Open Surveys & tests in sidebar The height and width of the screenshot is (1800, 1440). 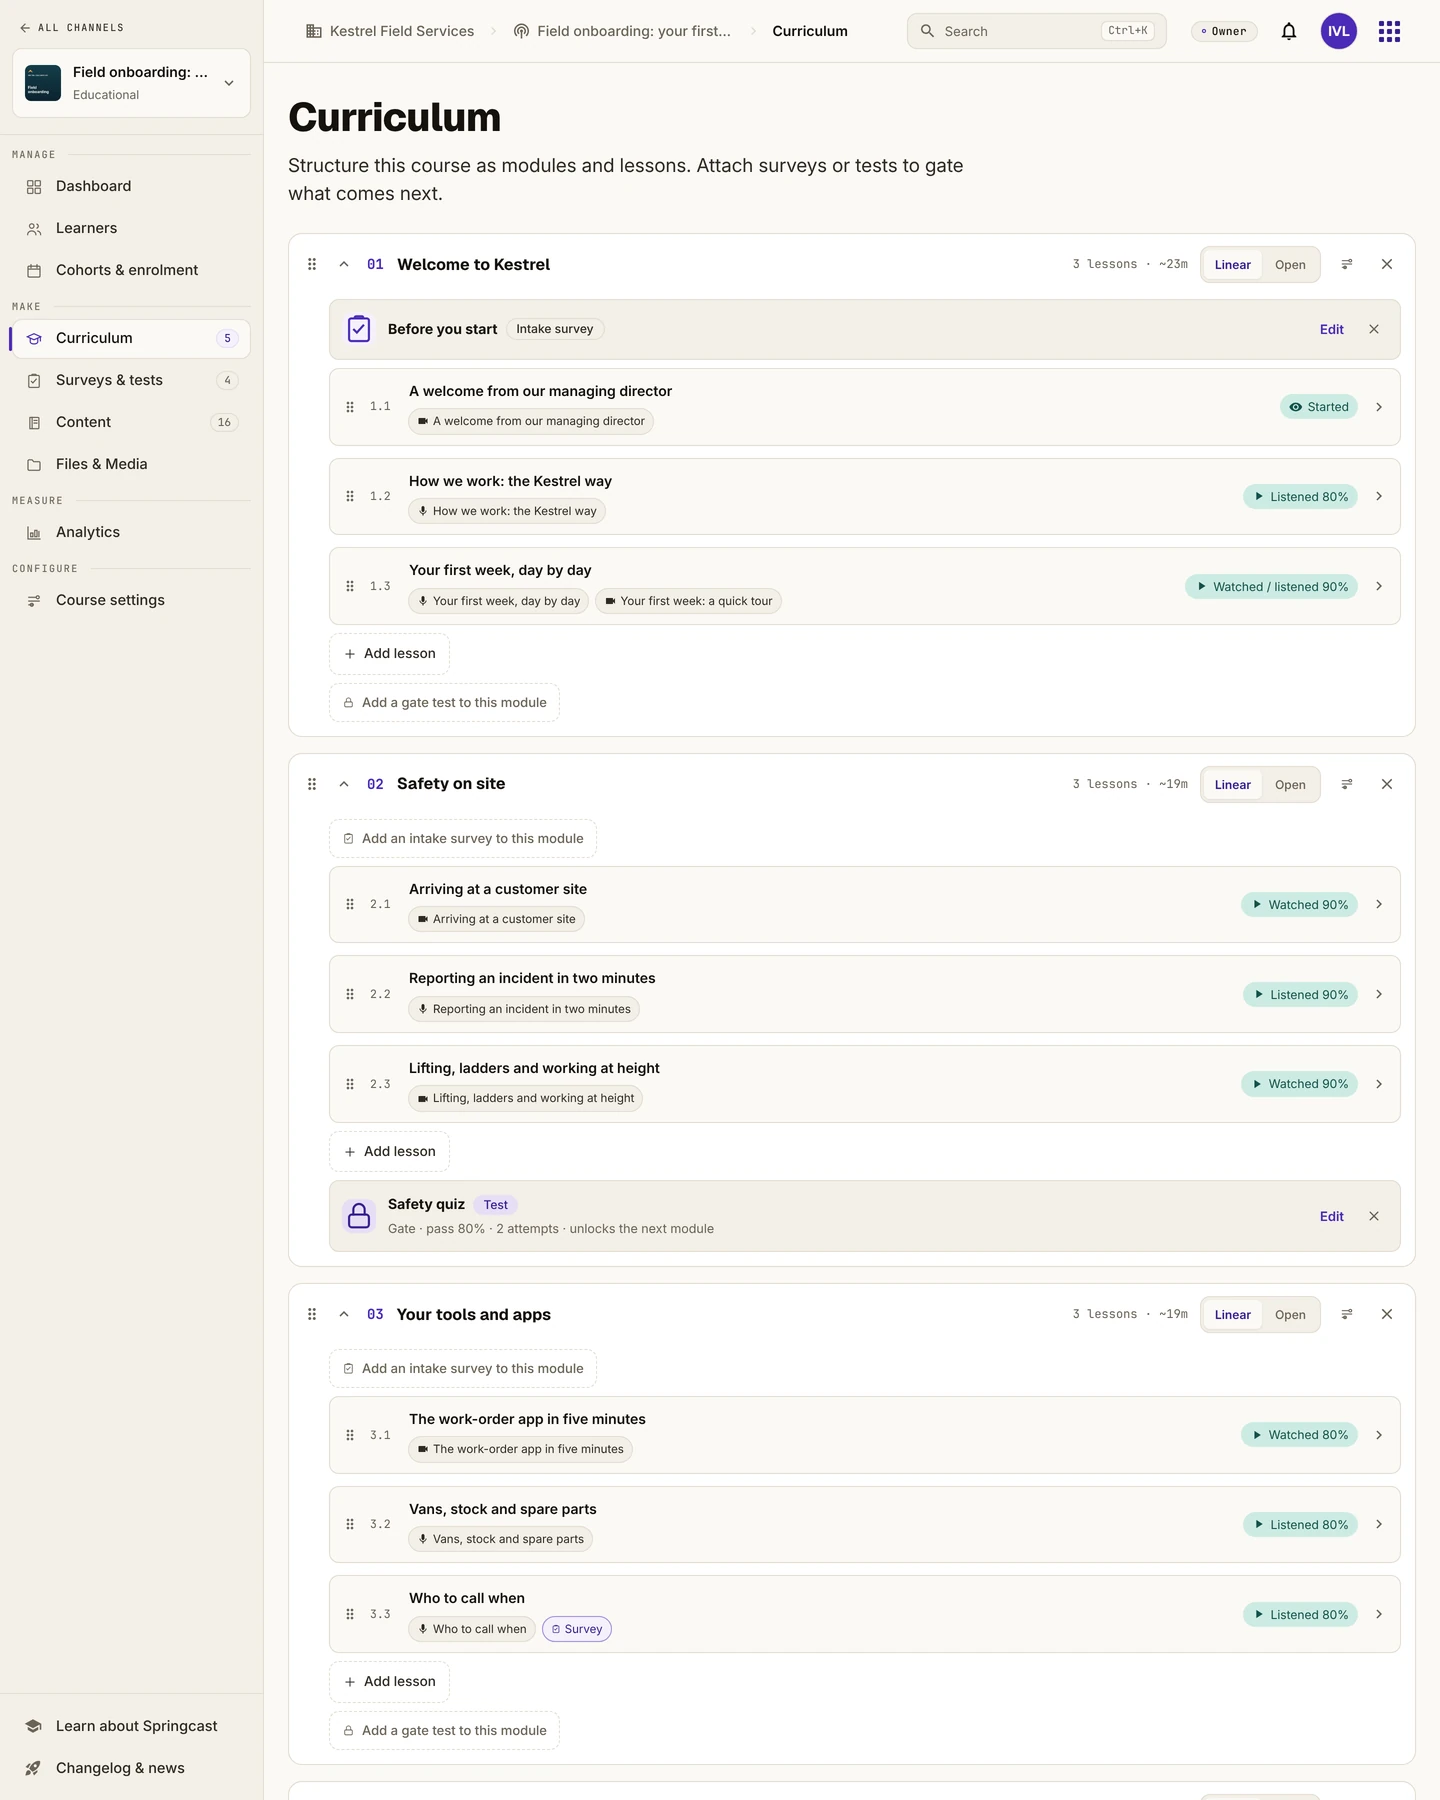tap(131, 380)
